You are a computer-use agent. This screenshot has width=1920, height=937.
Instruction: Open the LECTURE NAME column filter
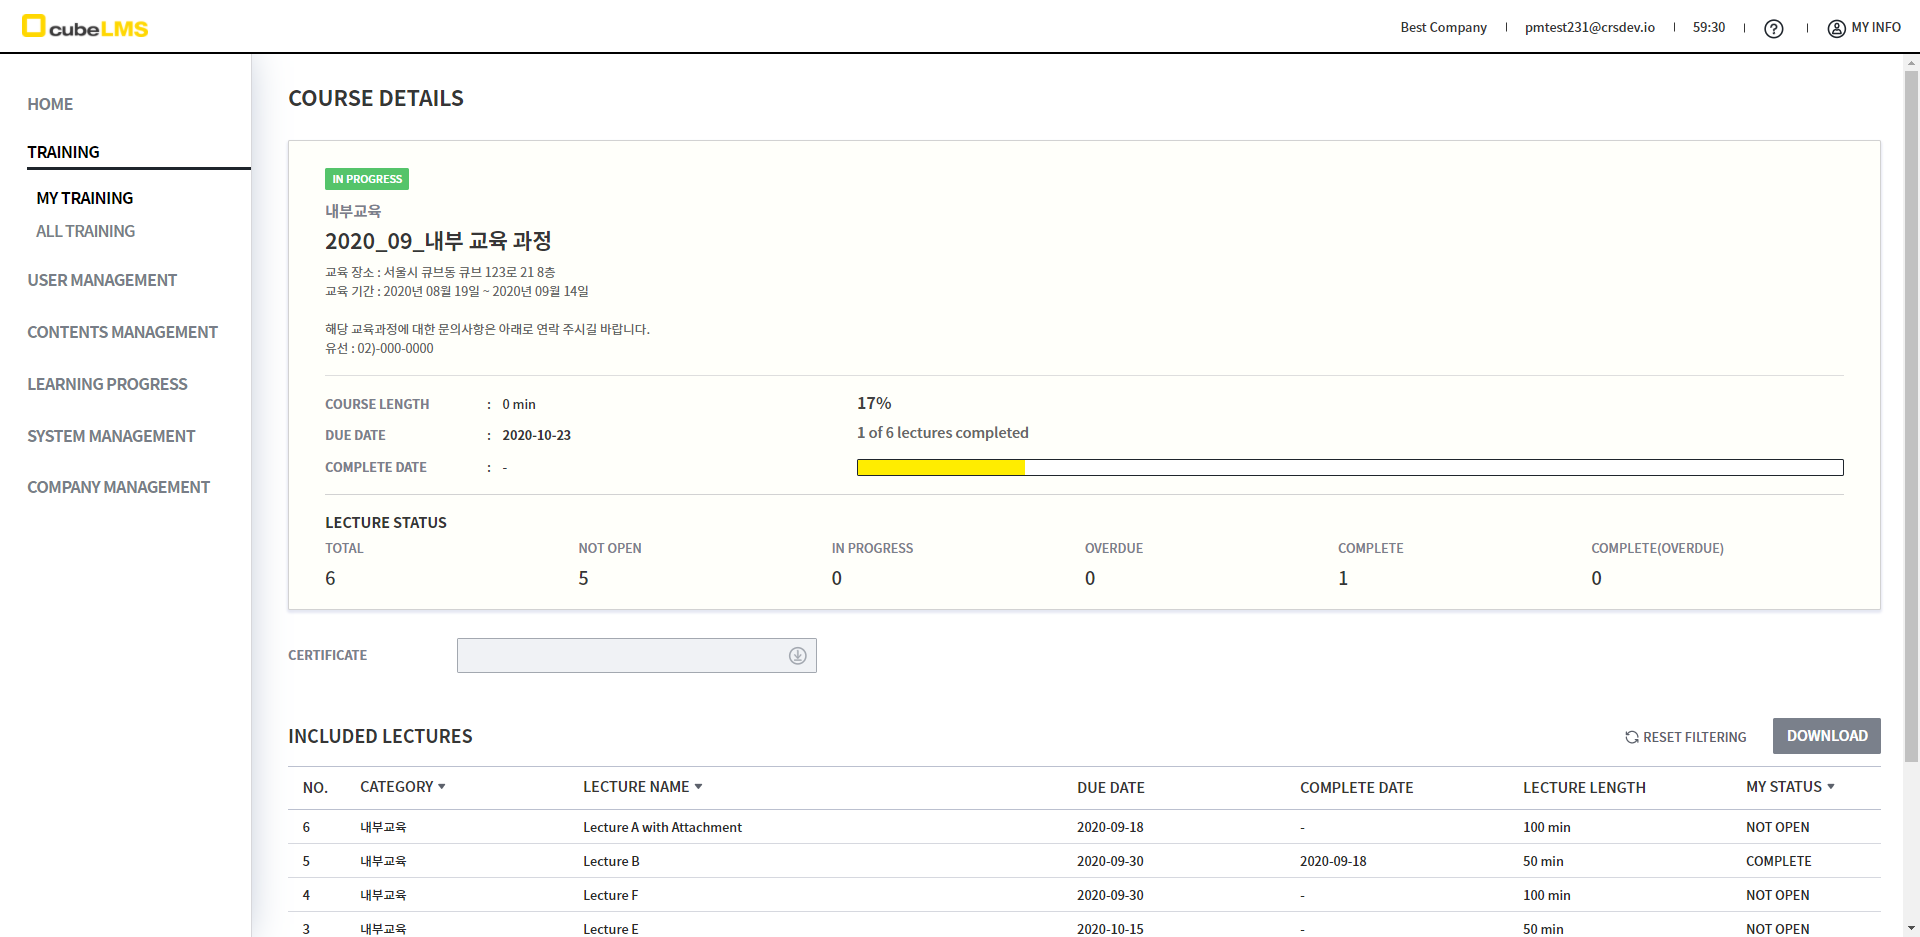pyautogui.click(x=698, y=787)
